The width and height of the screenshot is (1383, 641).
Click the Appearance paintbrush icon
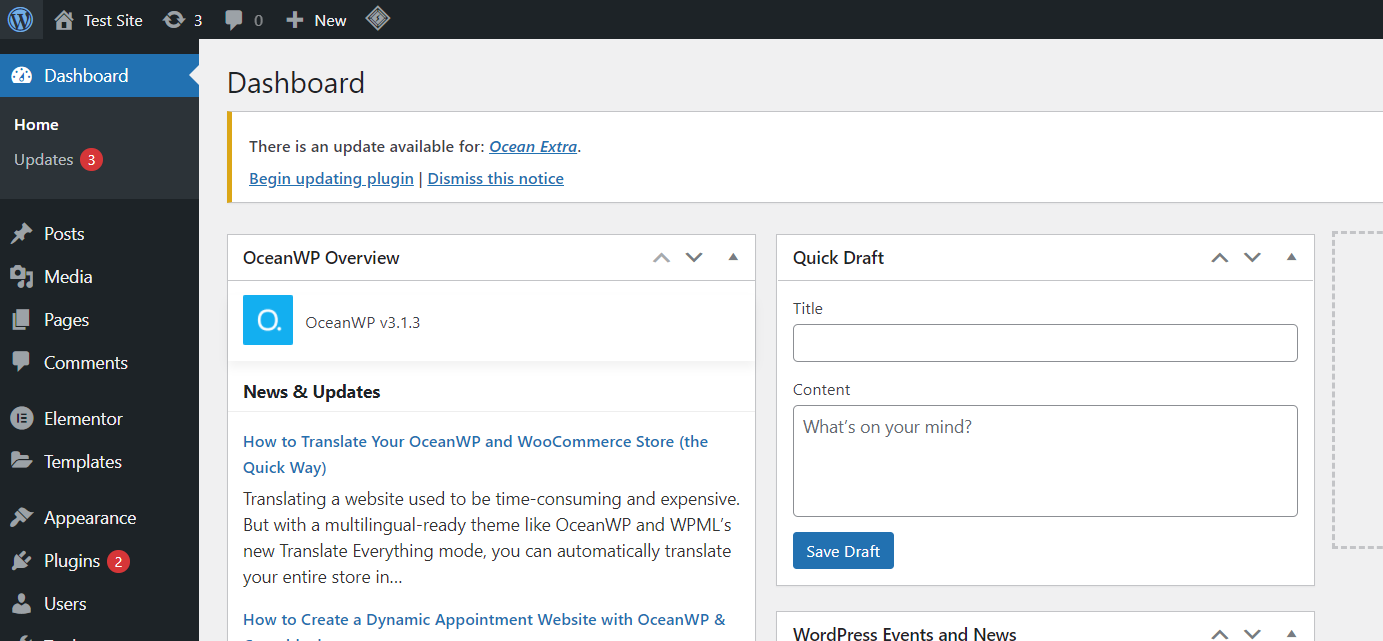pos(22,517)
